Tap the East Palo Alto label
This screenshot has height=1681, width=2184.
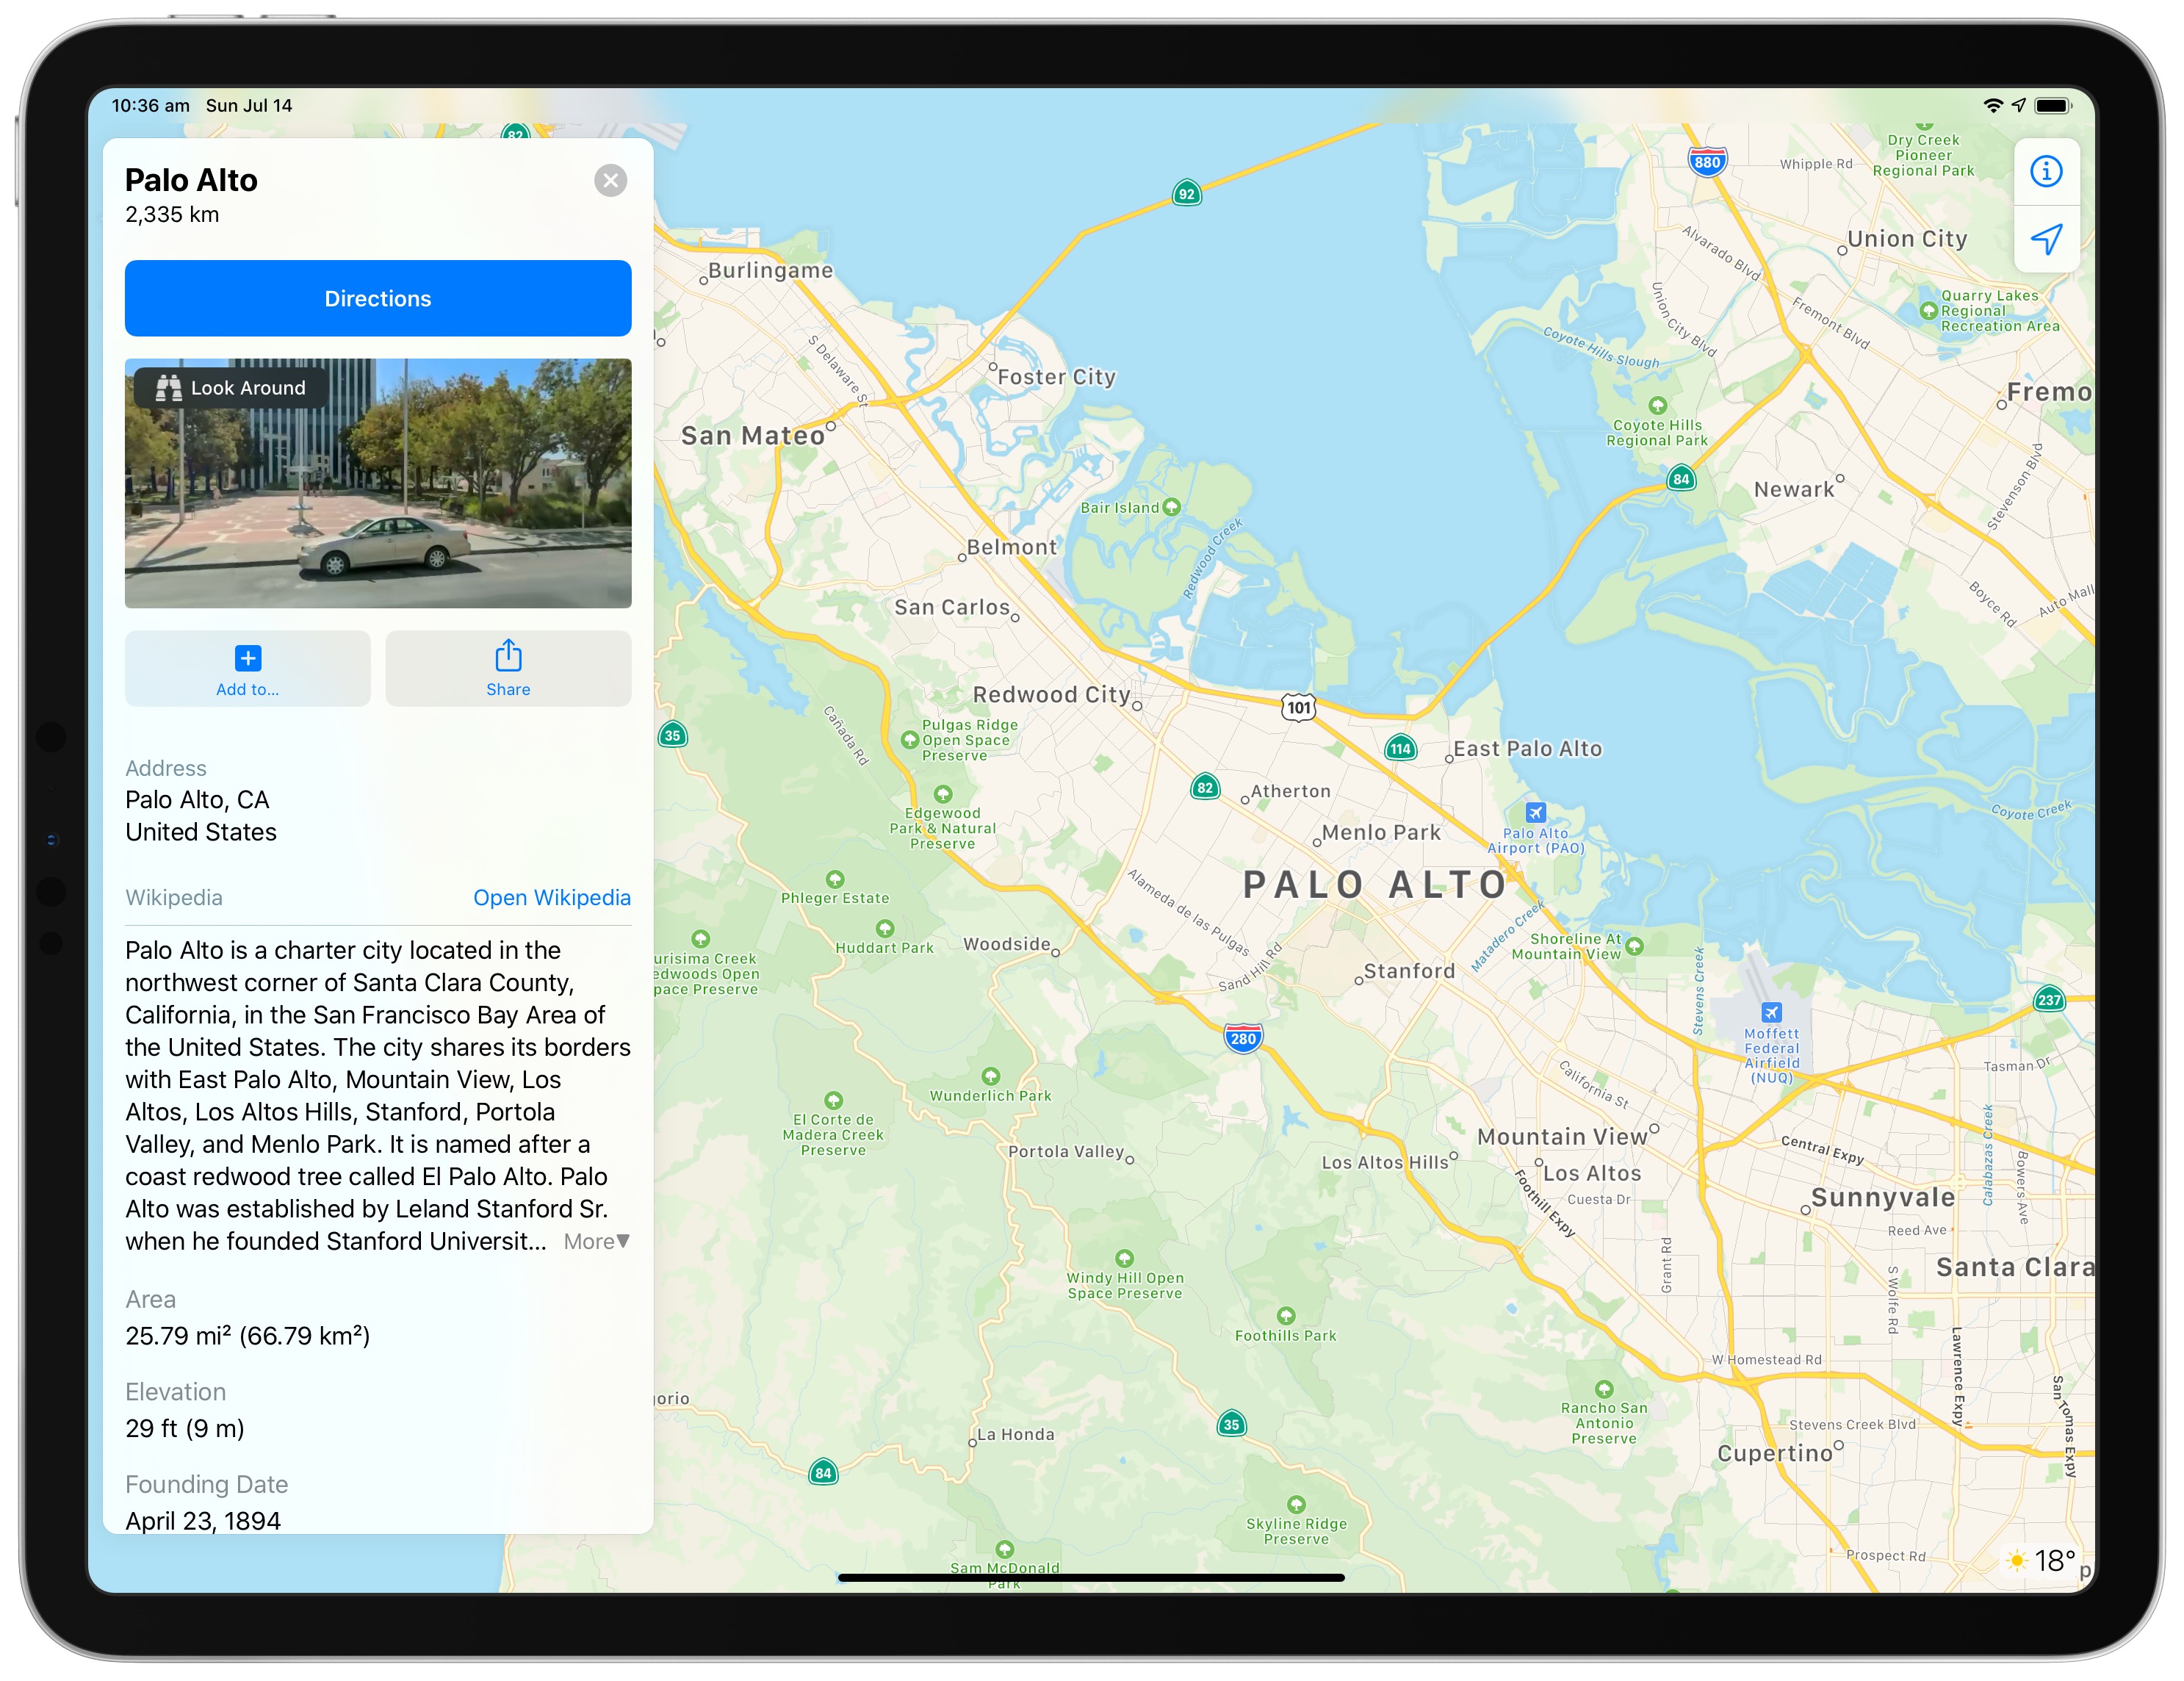pos(1527,749)
